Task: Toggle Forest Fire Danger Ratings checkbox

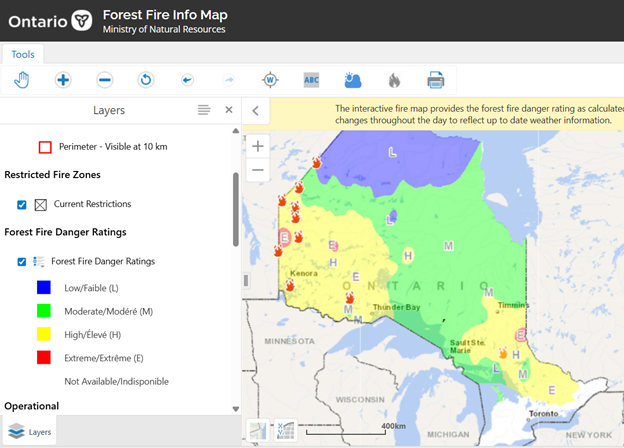Action: click(22, 261)
